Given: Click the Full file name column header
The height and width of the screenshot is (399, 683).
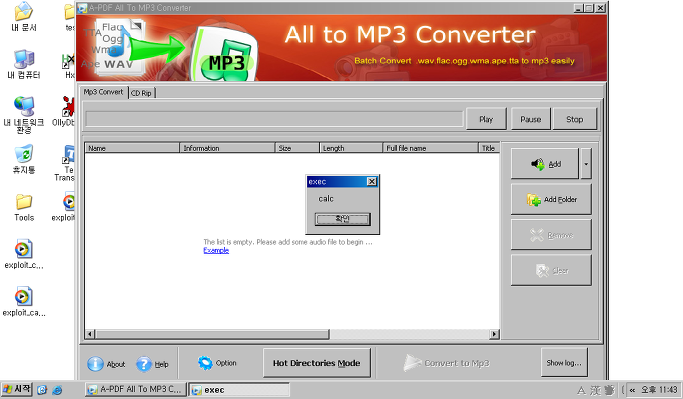Looking at the screenshot, I should click(x=430, y=148).
